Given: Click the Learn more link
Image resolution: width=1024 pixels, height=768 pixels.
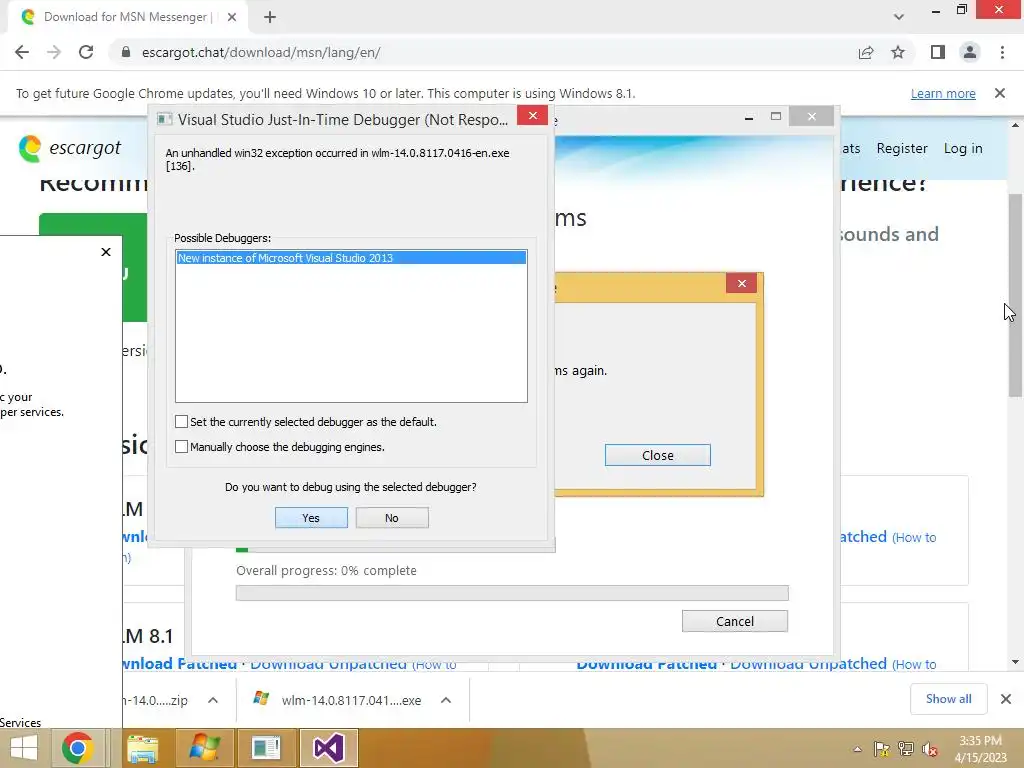Looking at the screenshot, I should click(943, 93).
